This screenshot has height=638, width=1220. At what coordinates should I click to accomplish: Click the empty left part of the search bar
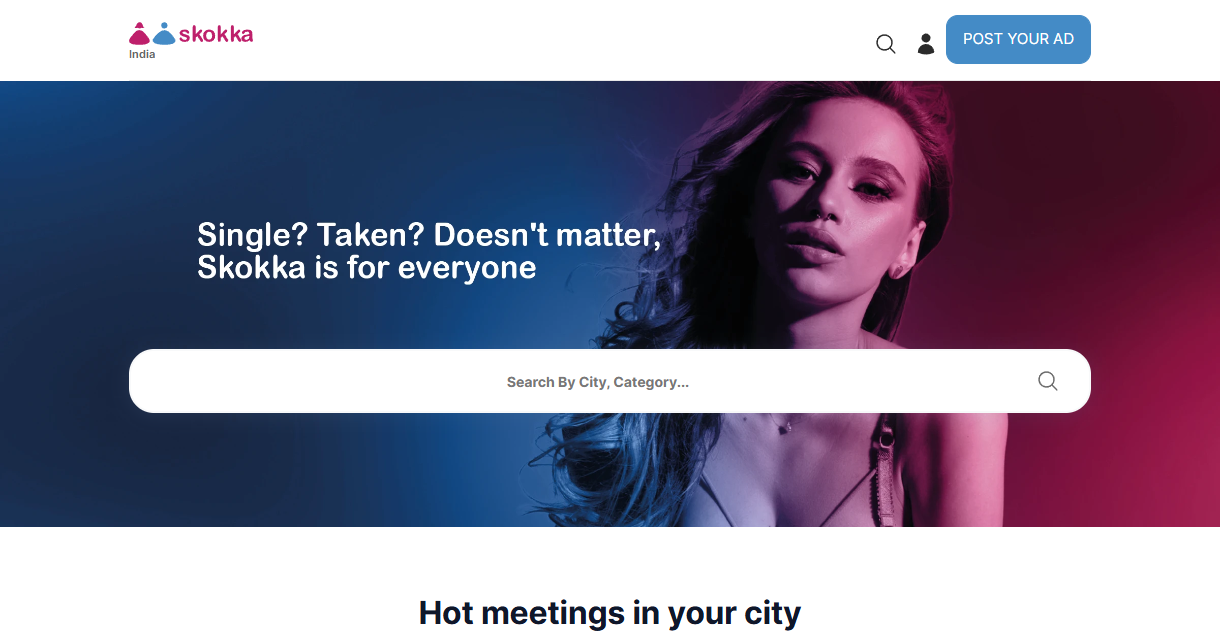300,381
